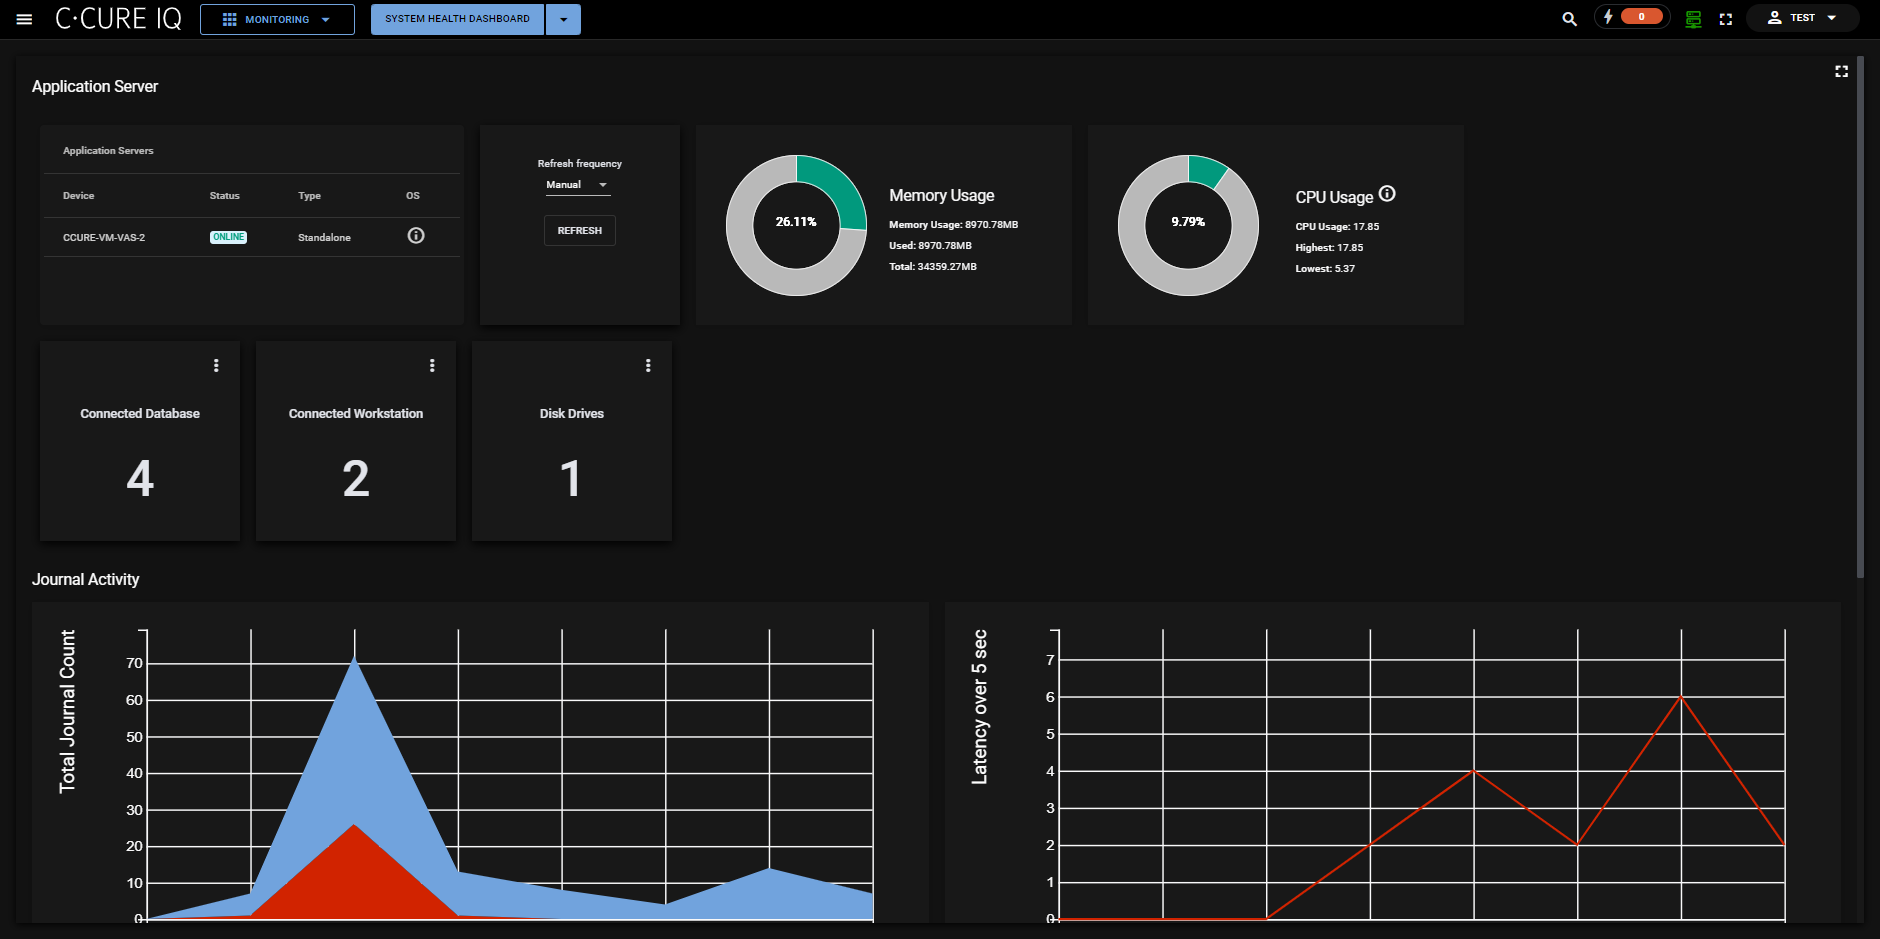This screenshot has height=939, width=1880.
Task: Click the REFRESH button
Action: 579,231
